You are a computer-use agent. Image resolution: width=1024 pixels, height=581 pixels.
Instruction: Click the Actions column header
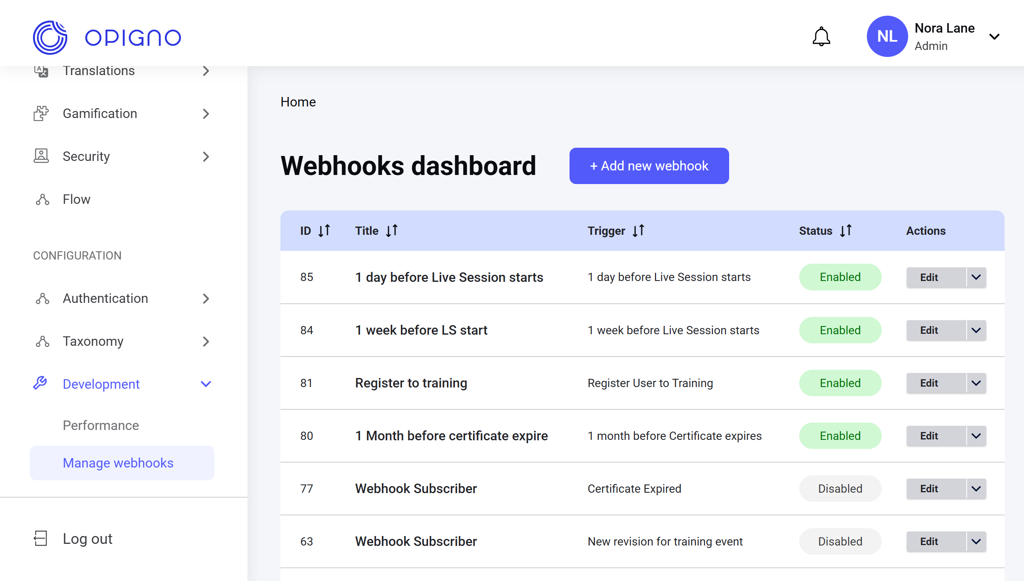(x=925, y=230)
